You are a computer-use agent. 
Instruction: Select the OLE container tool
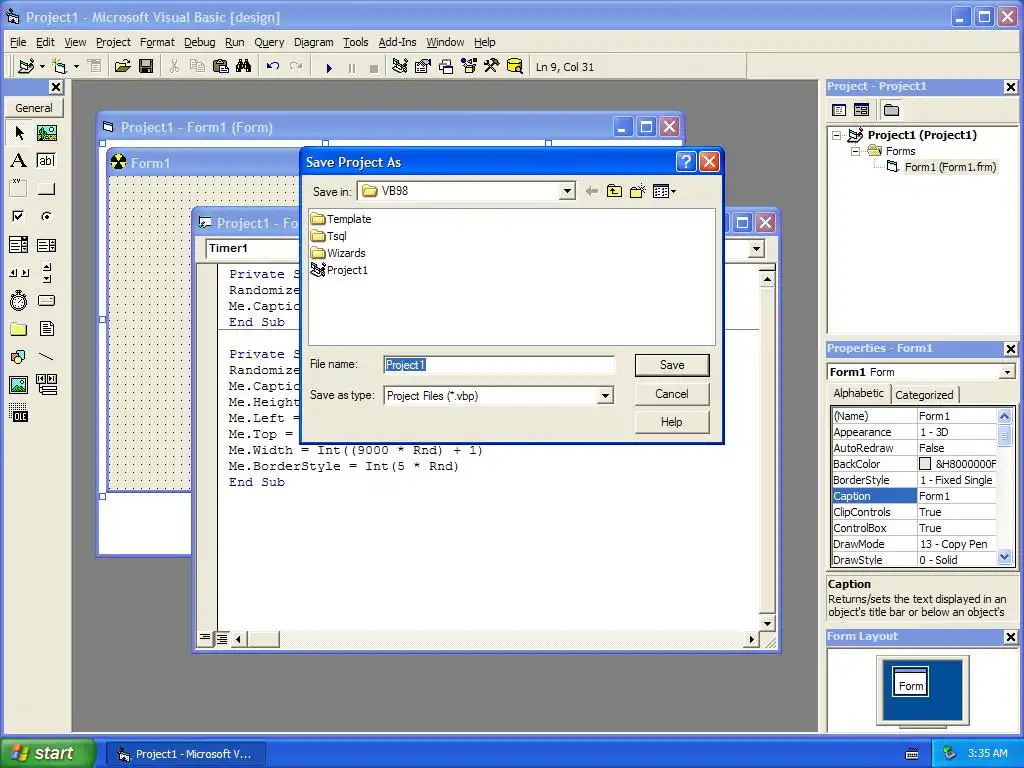[x=18, y=413]
